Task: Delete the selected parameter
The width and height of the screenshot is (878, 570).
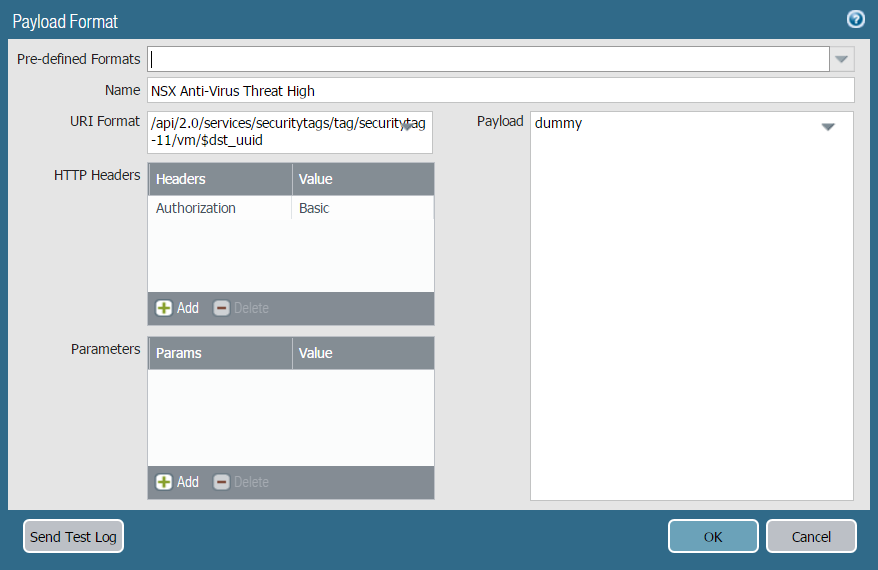Action: [x=241, y=482]
